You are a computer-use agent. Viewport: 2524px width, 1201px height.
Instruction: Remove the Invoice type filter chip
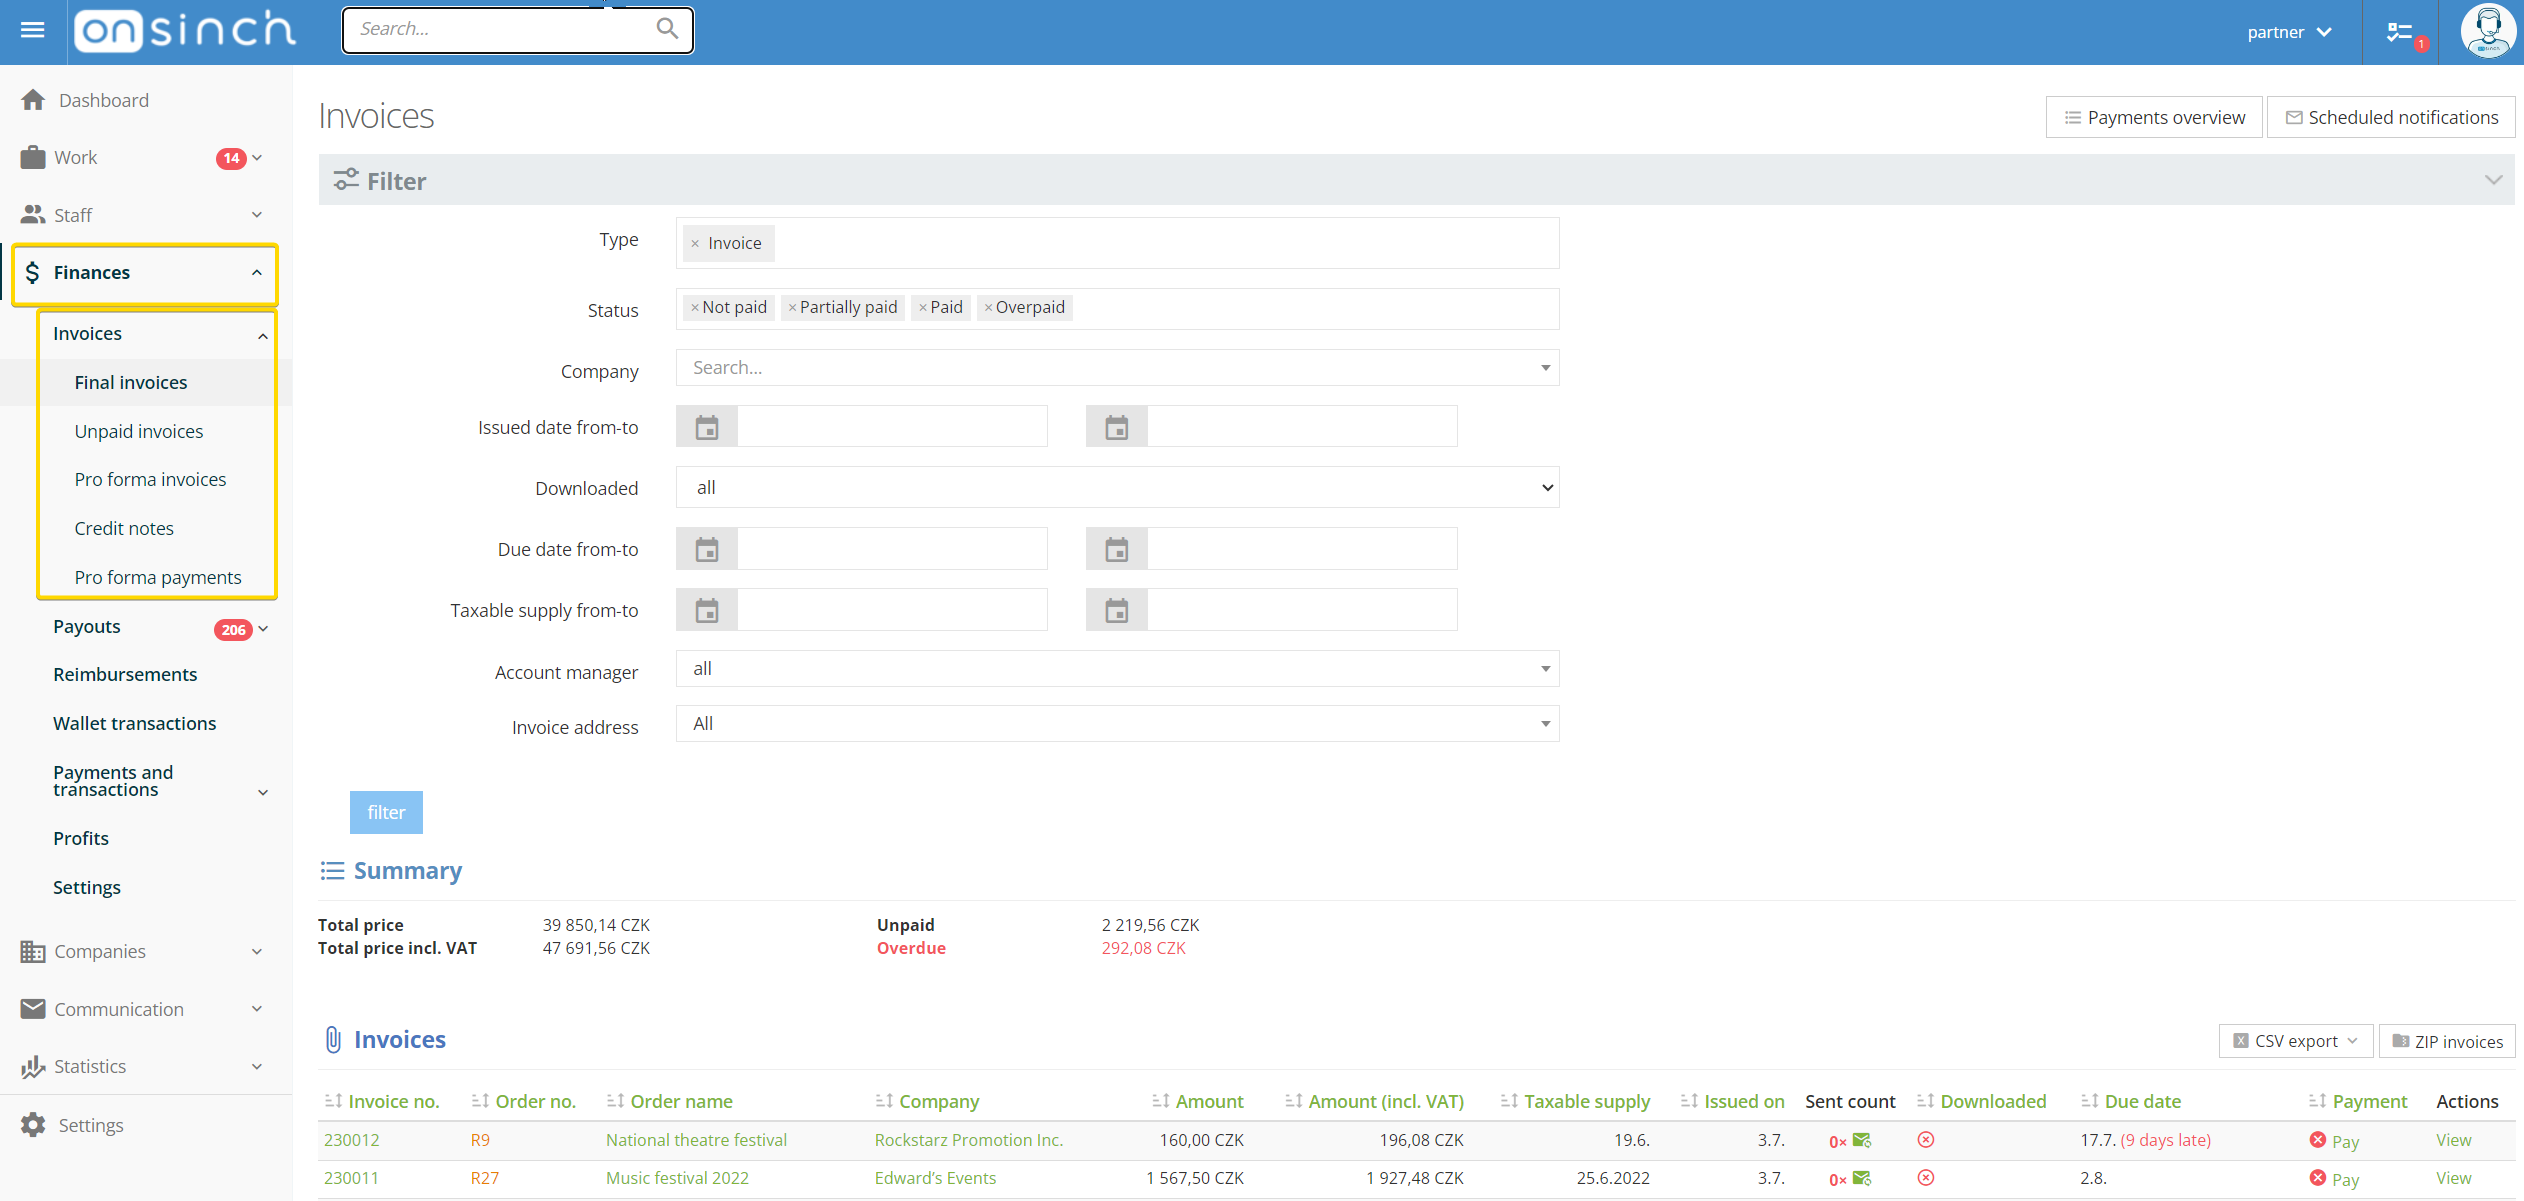pyautogui.click(x=696, y=243)
